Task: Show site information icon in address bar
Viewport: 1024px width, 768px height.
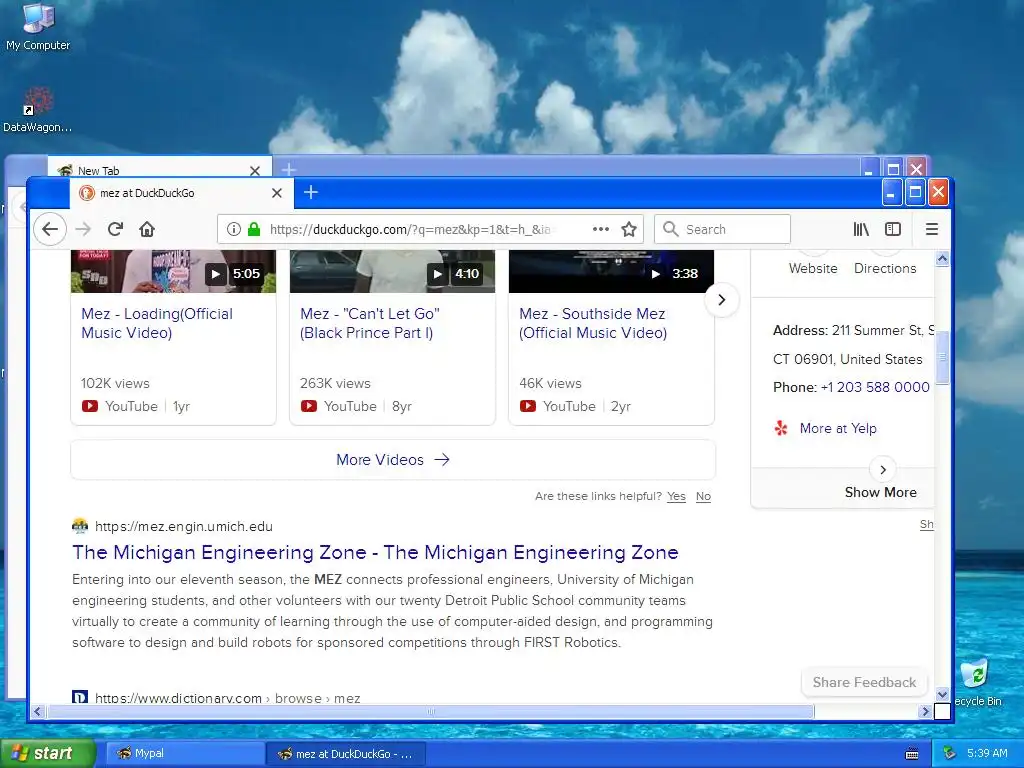Action: coord(233,229)
